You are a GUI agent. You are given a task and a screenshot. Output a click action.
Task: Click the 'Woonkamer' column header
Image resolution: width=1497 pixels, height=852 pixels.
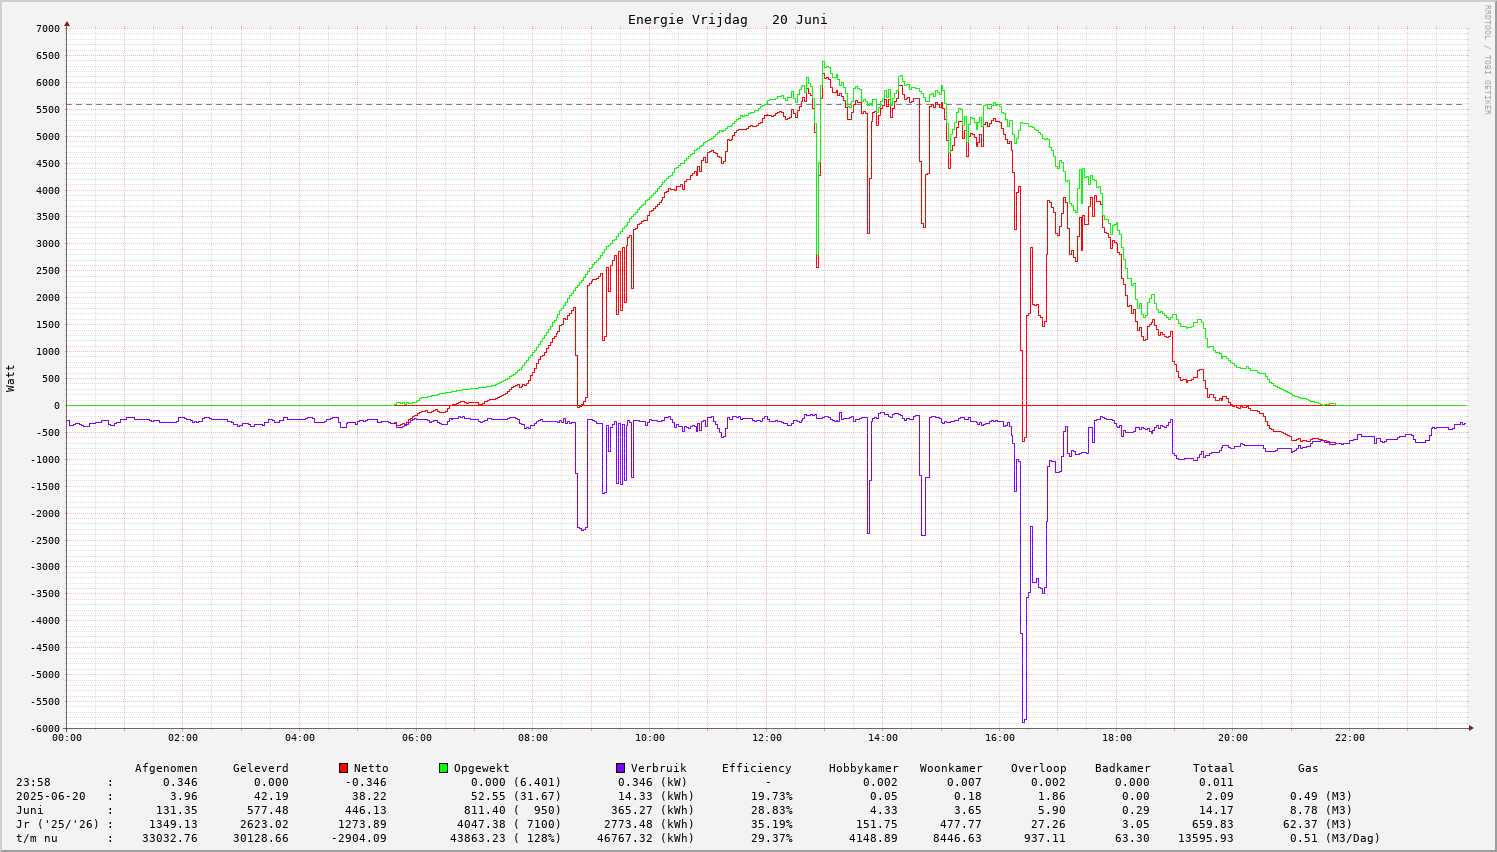pyautogui.click(x=951, y=768)
